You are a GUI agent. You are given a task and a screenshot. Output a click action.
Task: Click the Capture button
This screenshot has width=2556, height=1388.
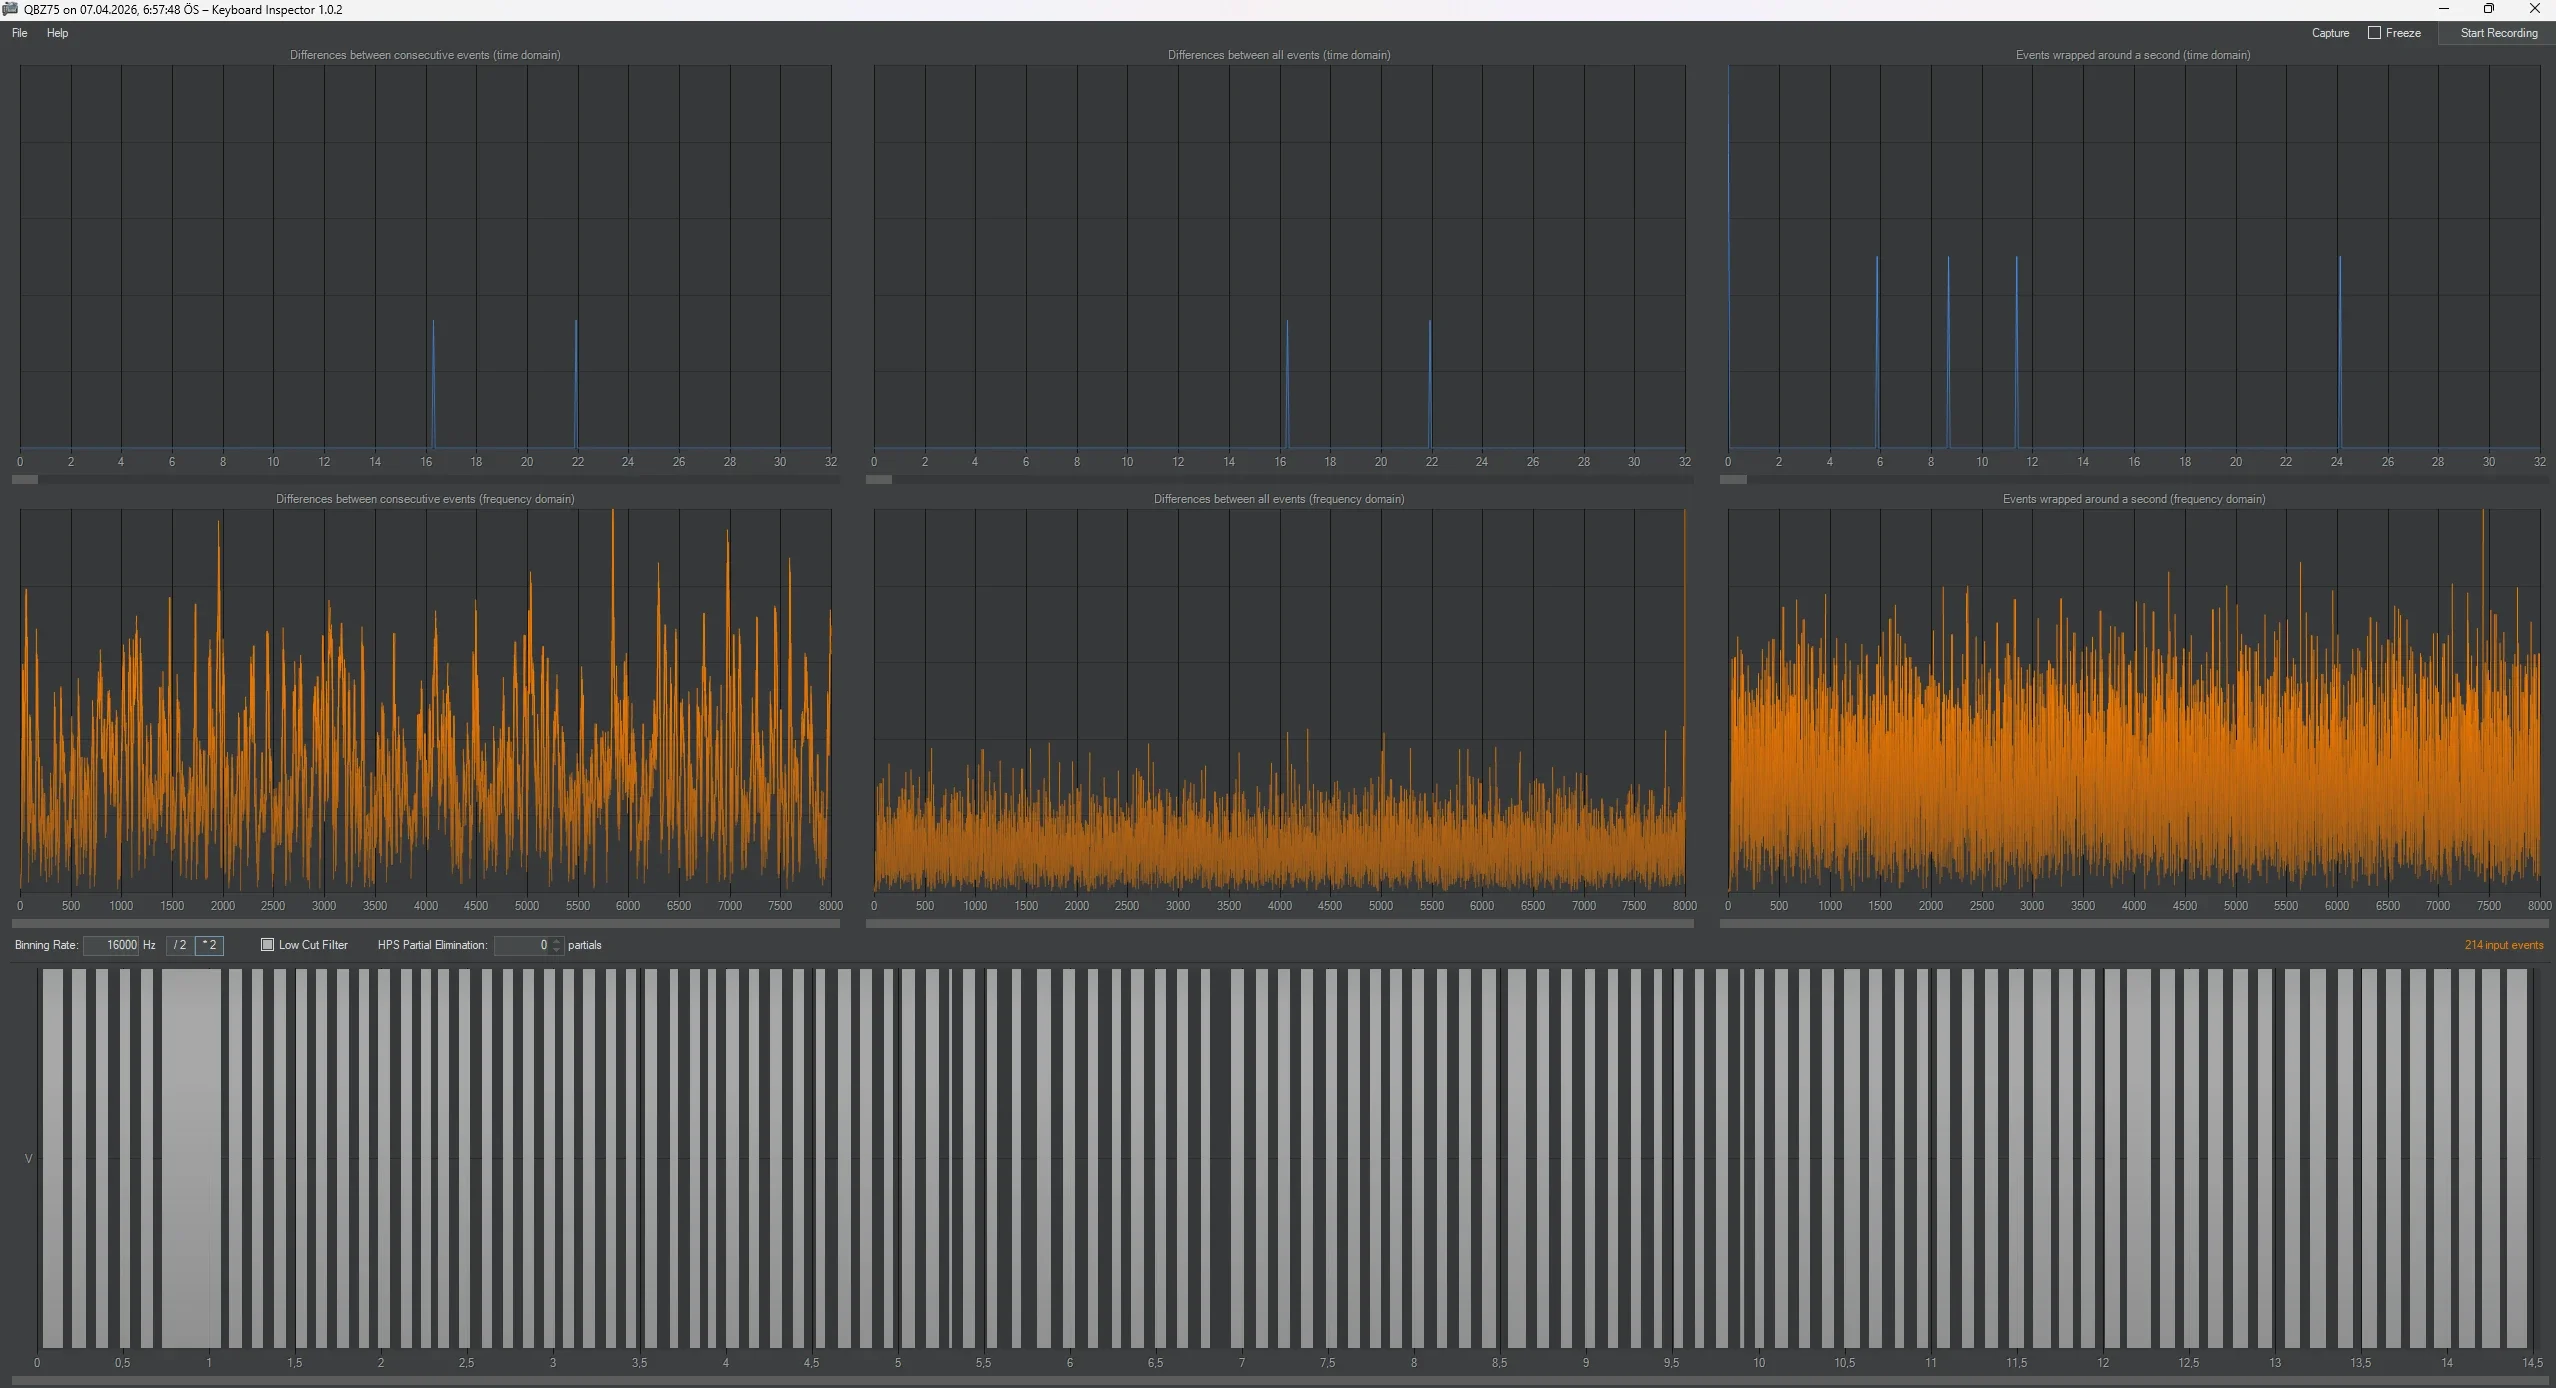click(x=2330, y=33)
